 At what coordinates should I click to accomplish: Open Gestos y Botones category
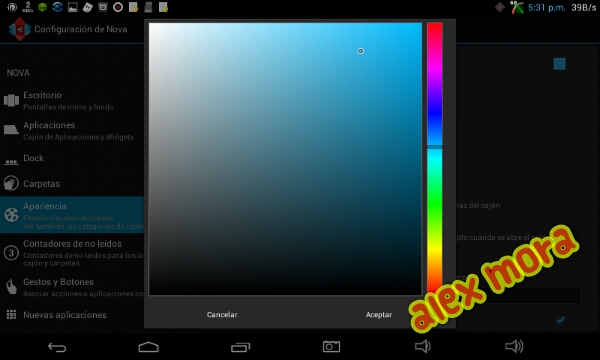(72, 287)
